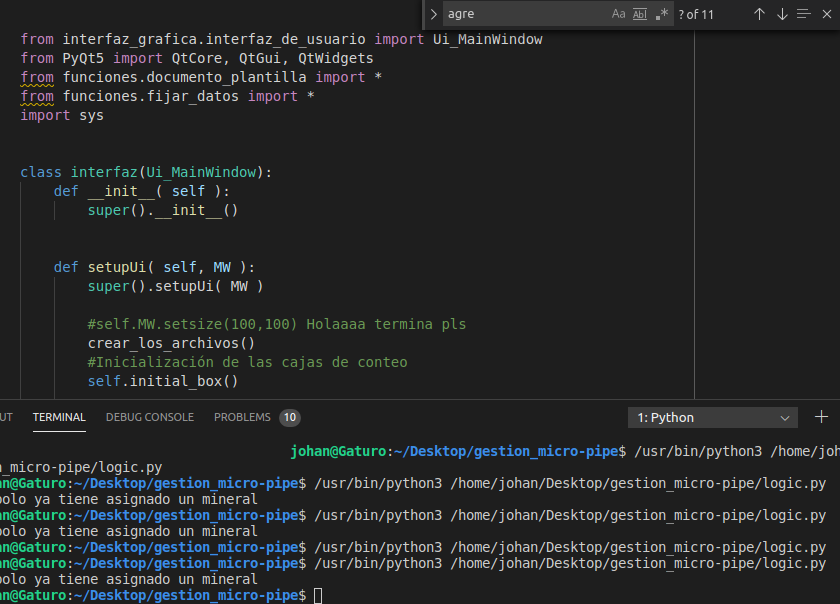
Task: Click the '? of 11' match count
Action: (x=696, y=14)
